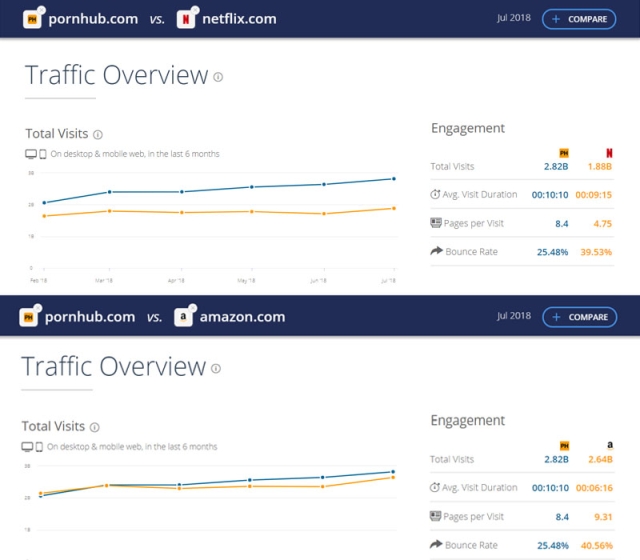Click desktop device icon under second Total Visits
The height and width of the screenshot is (560, 640).
tap(27, 447)
